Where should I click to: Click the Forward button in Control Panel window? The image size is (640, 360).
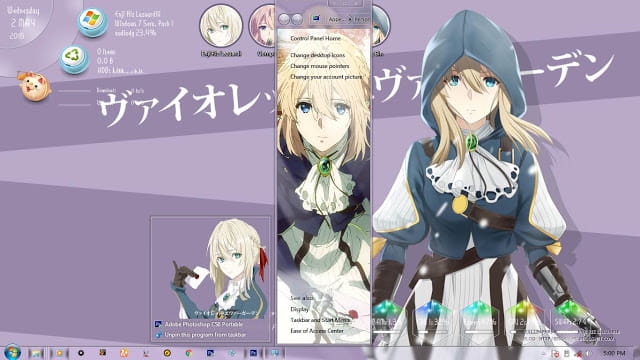click(x=297, y=19)
